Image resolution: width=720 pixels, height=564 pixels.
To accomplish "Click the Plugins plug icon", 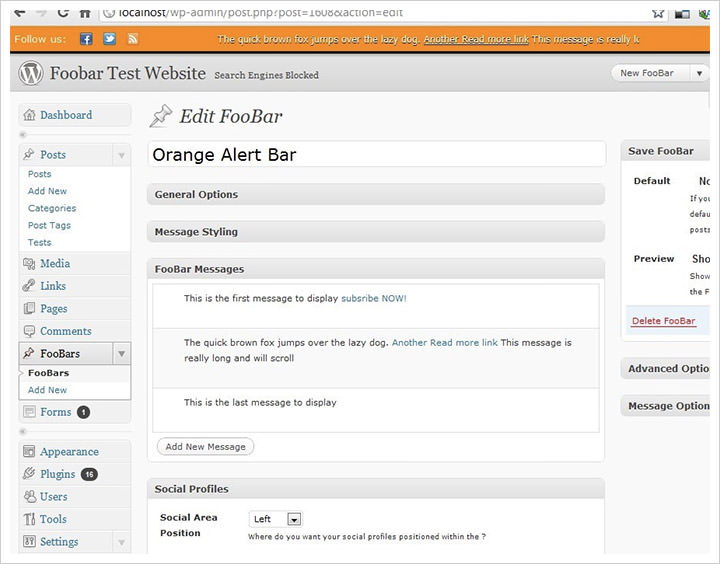I will point(29,474).
